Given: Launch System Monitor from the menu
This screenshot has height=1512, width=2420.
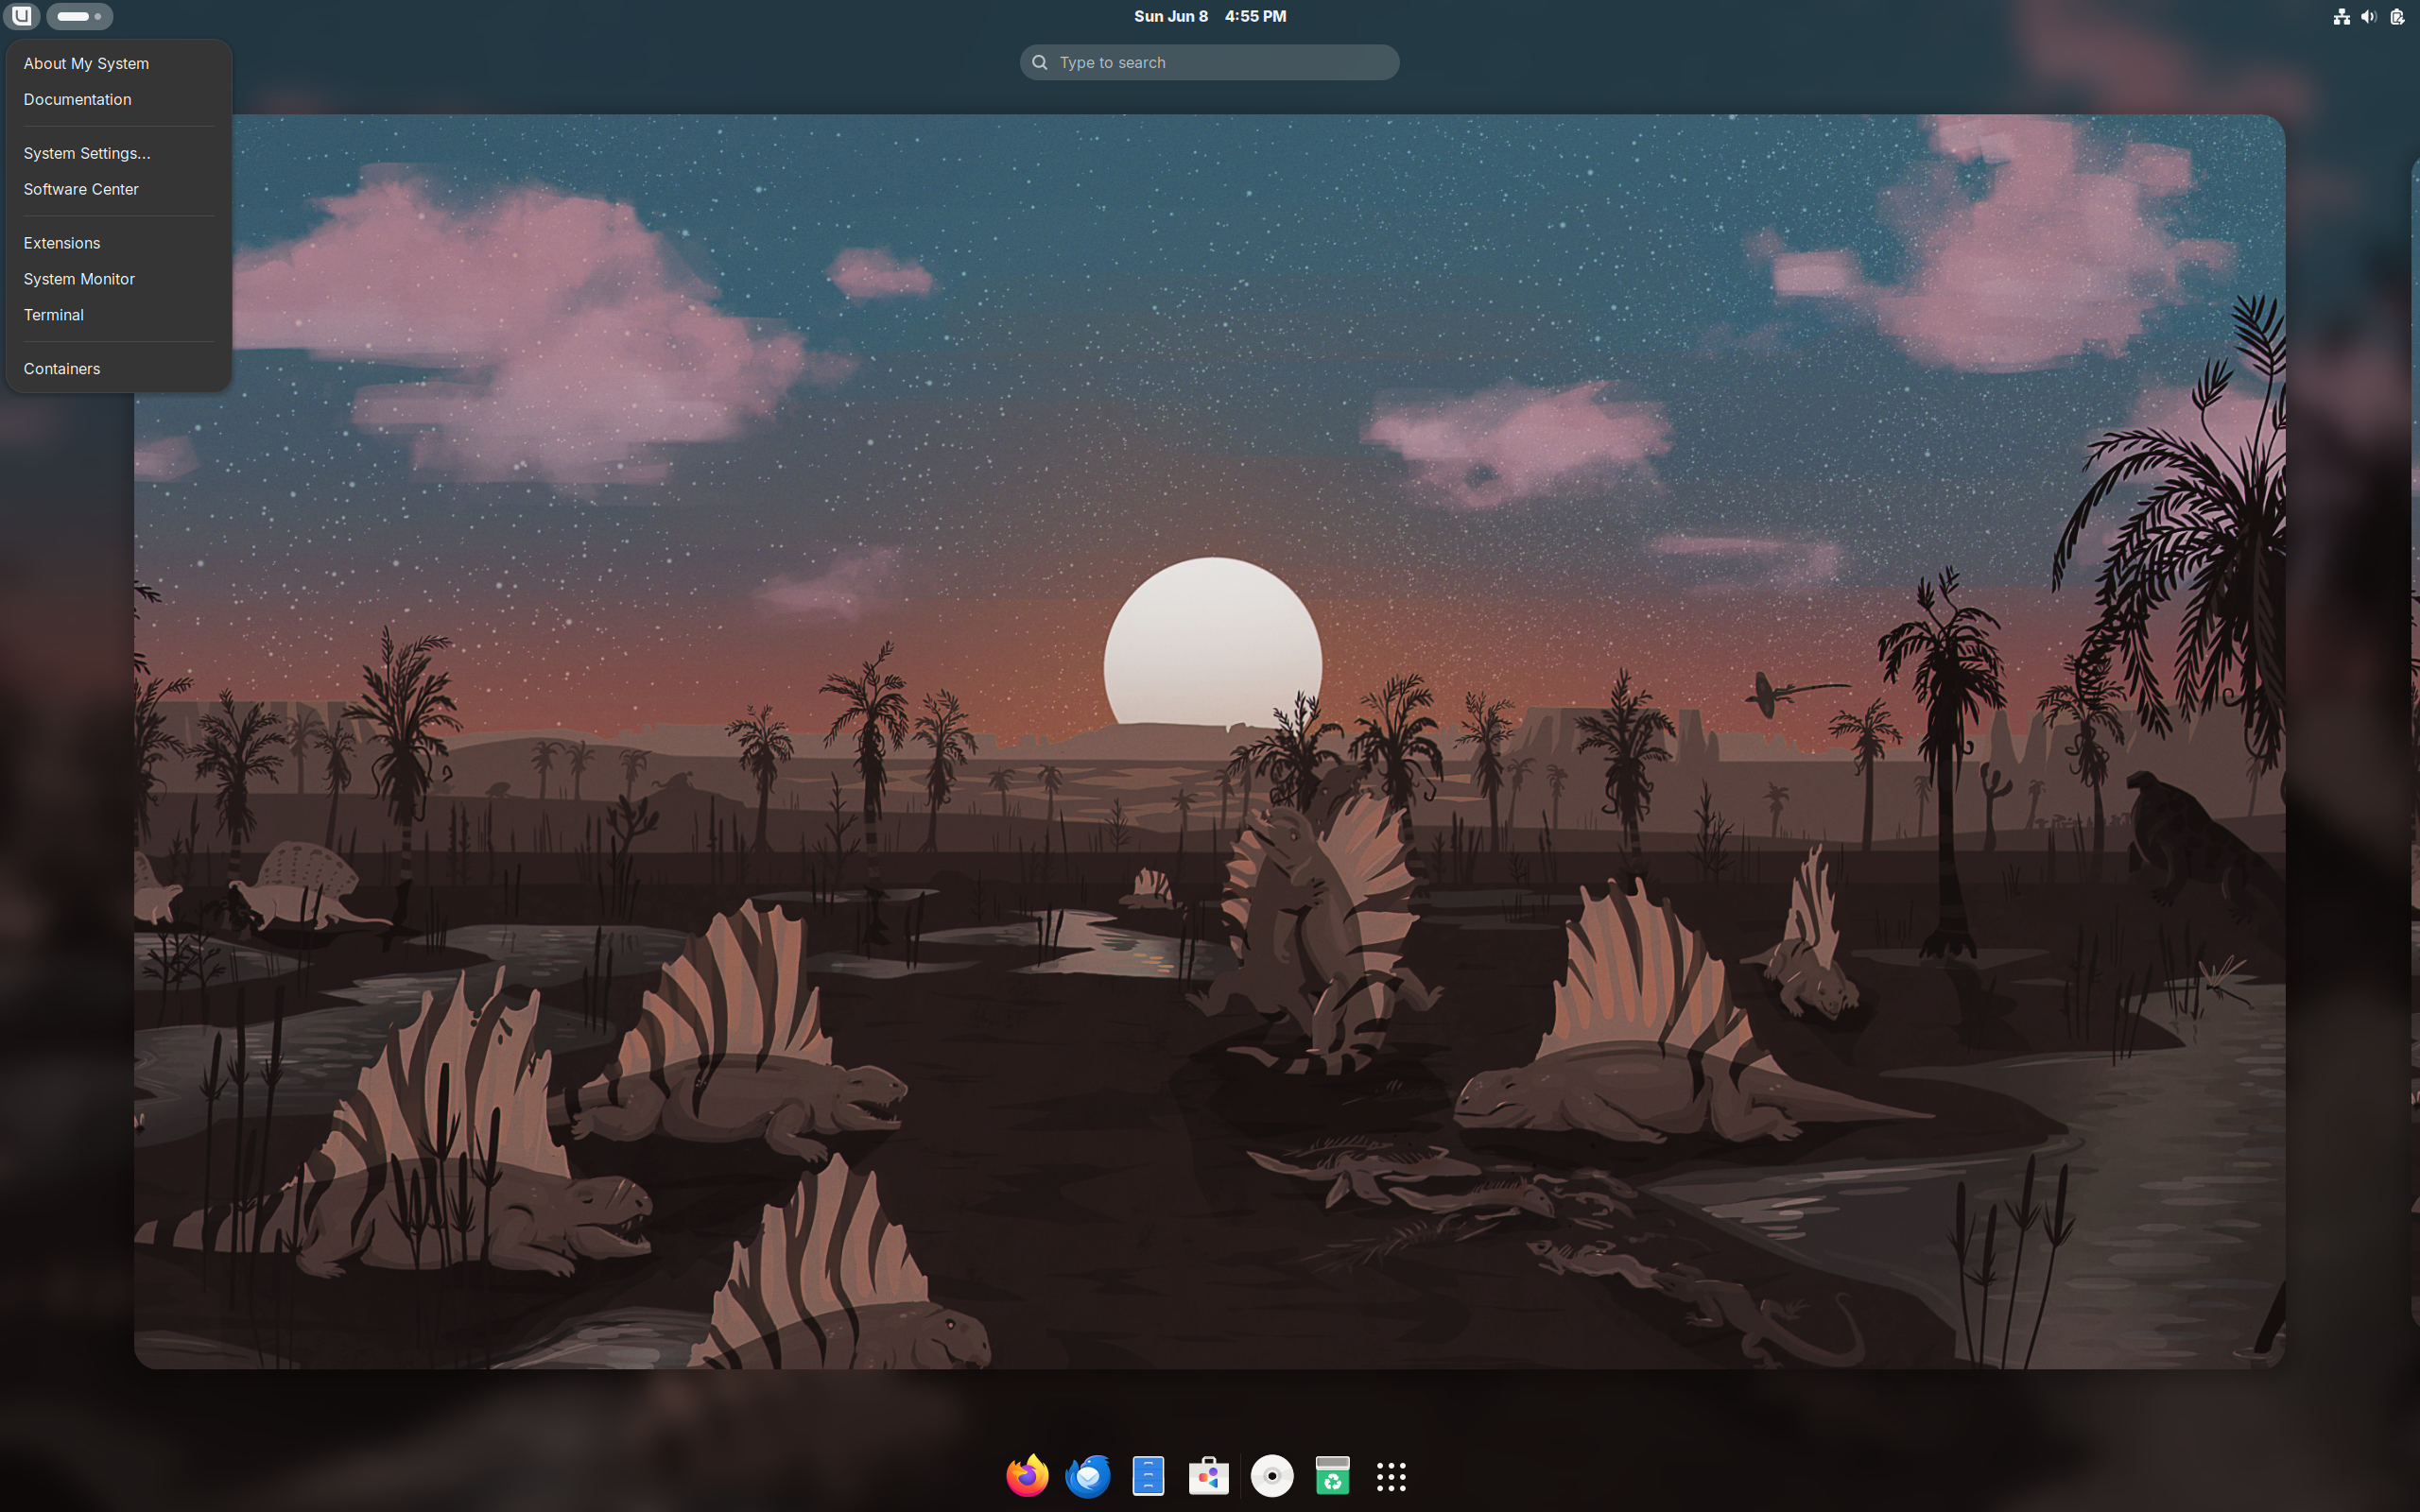Looking at the screenshot, I should (x=118, y=279).
